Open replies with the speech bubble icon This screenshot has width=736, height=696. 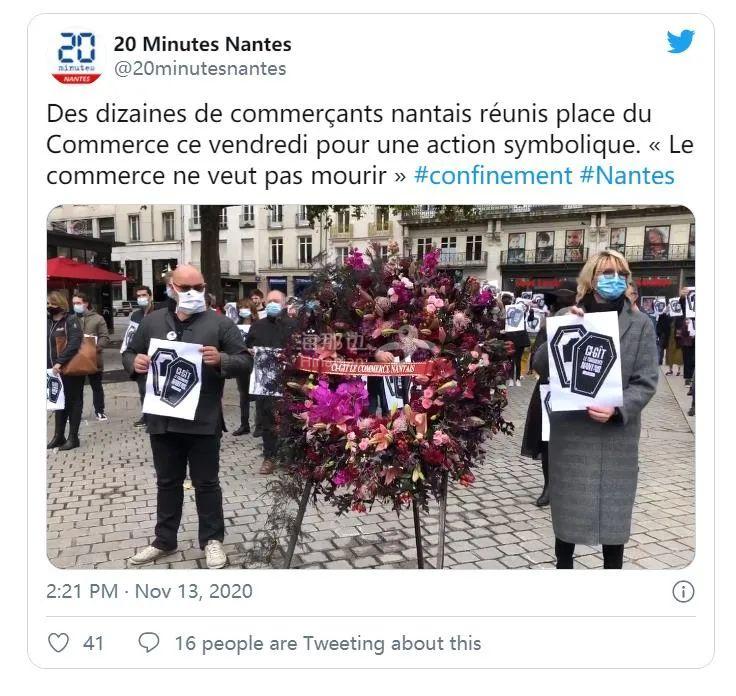tap(149, 642)
